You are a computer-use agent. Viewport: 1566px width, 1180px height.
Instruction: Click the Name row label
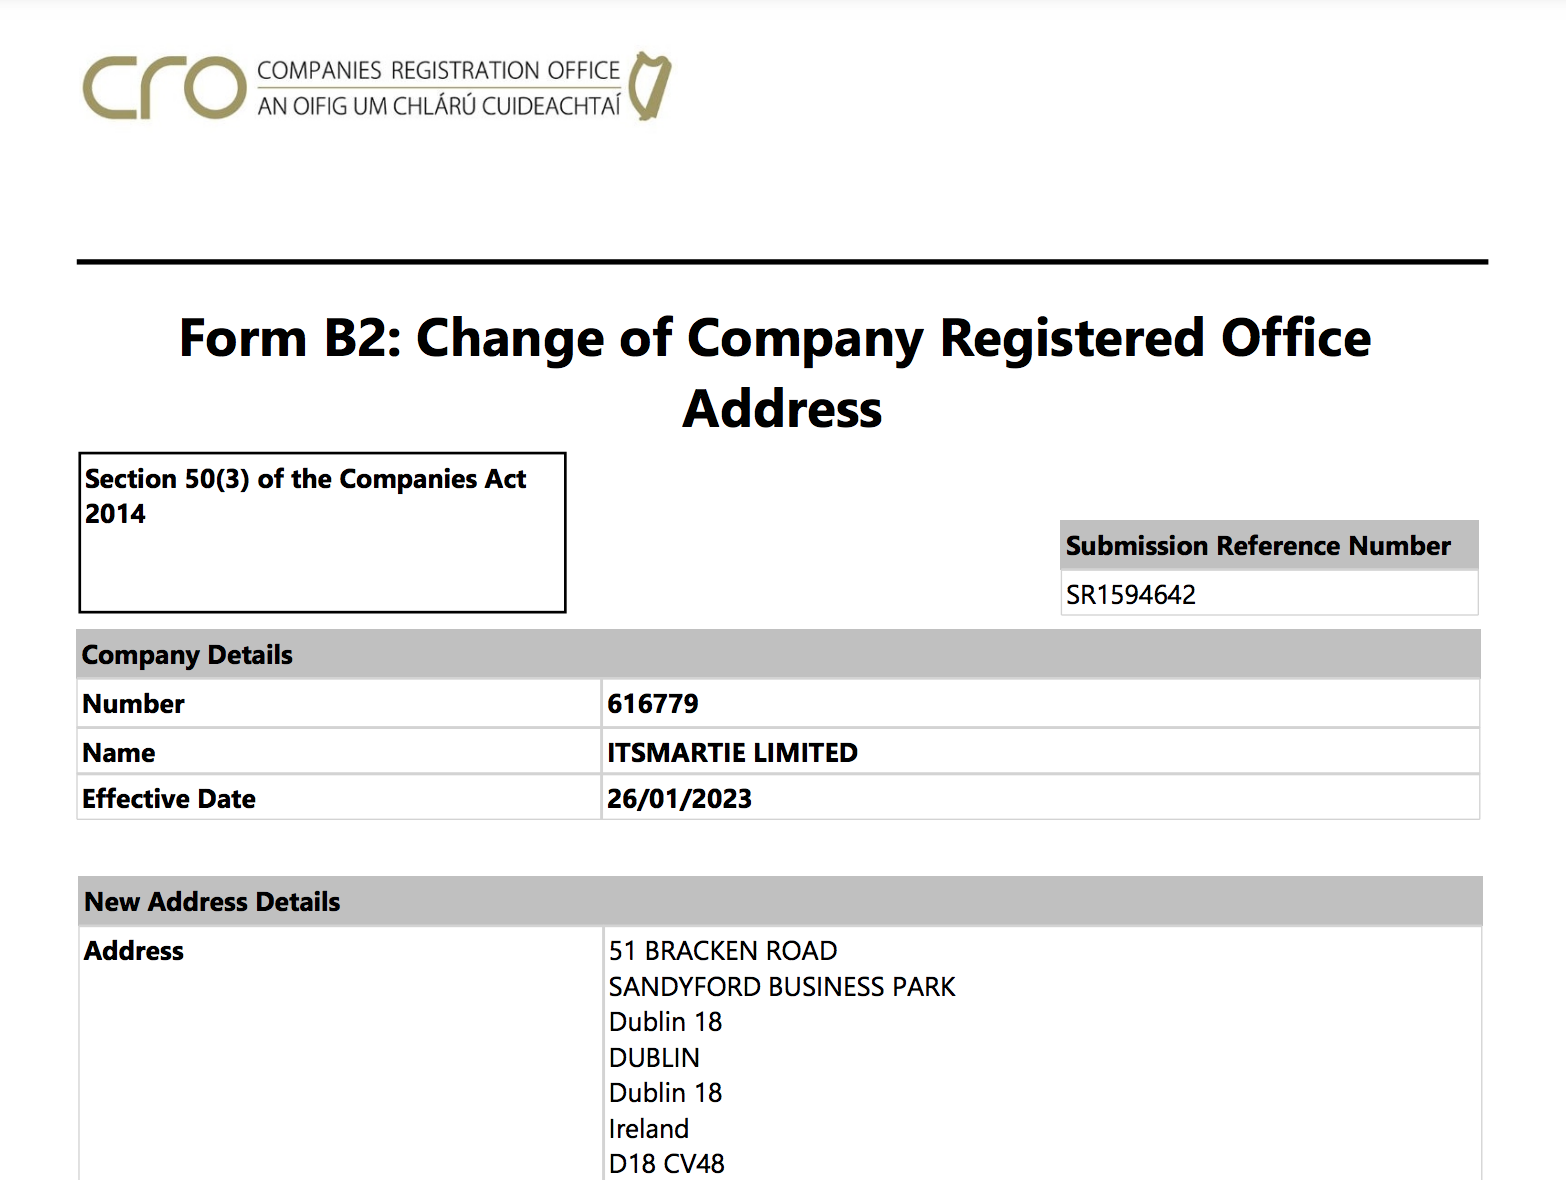point(118,753)
